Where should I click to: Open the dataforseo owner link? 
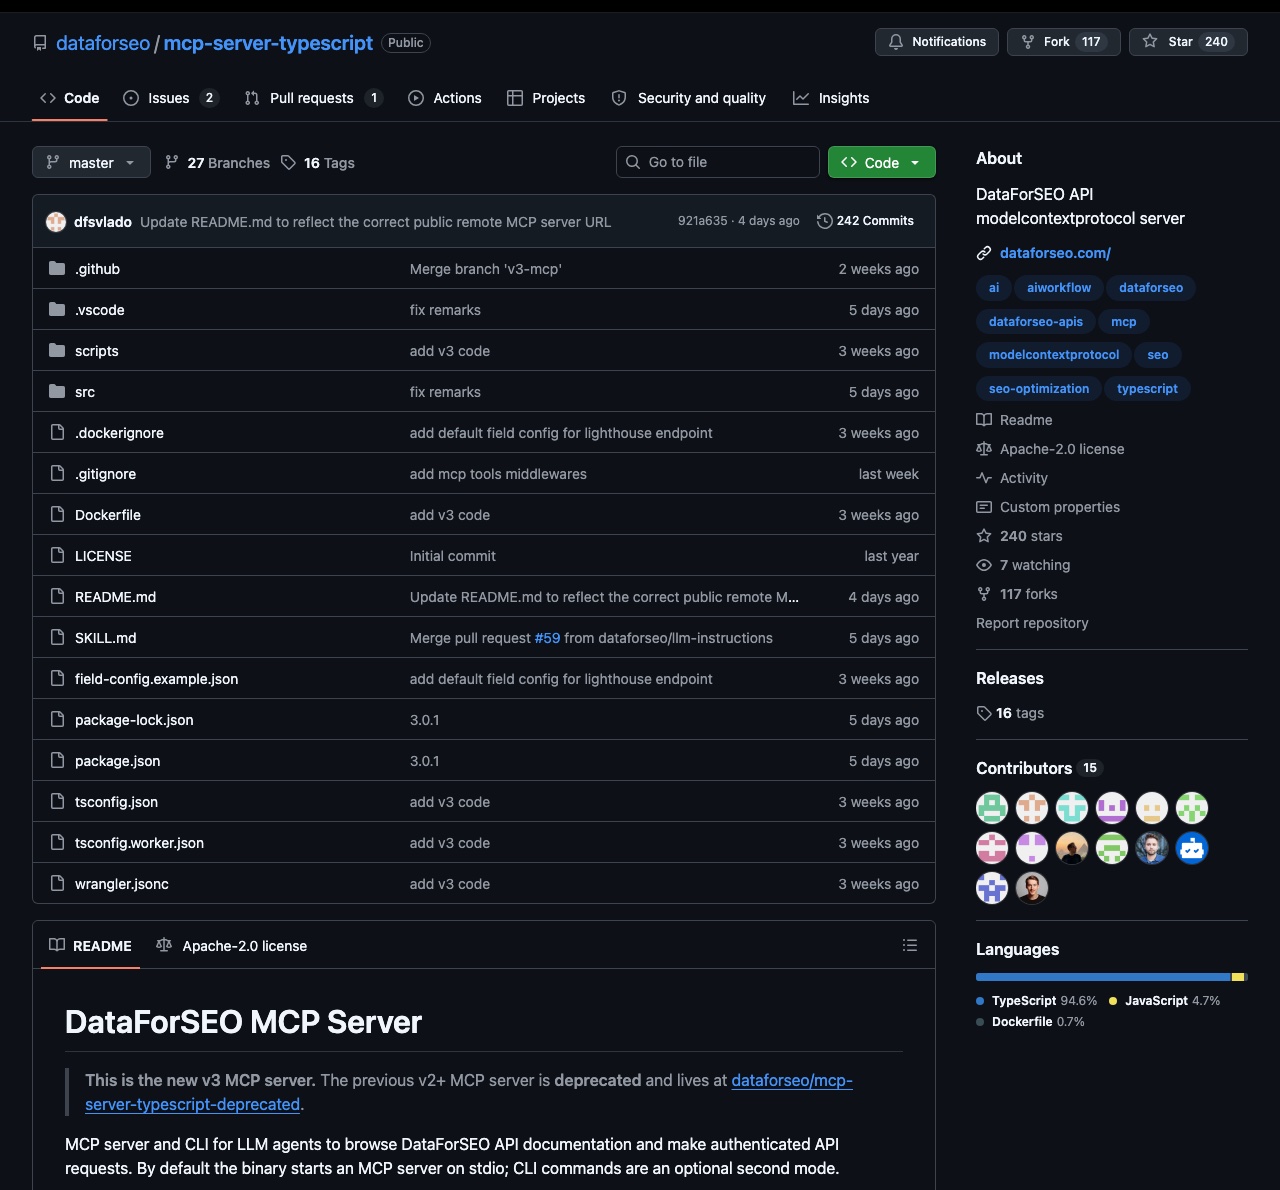pos(103,43)
